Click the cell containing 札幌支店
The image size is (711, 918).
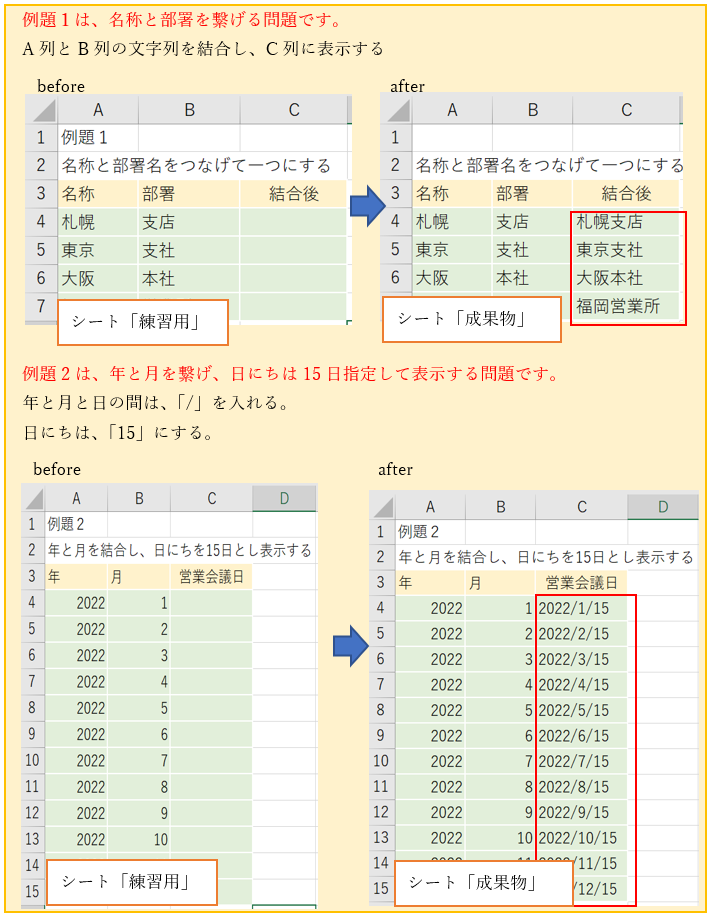pos(610,222)
